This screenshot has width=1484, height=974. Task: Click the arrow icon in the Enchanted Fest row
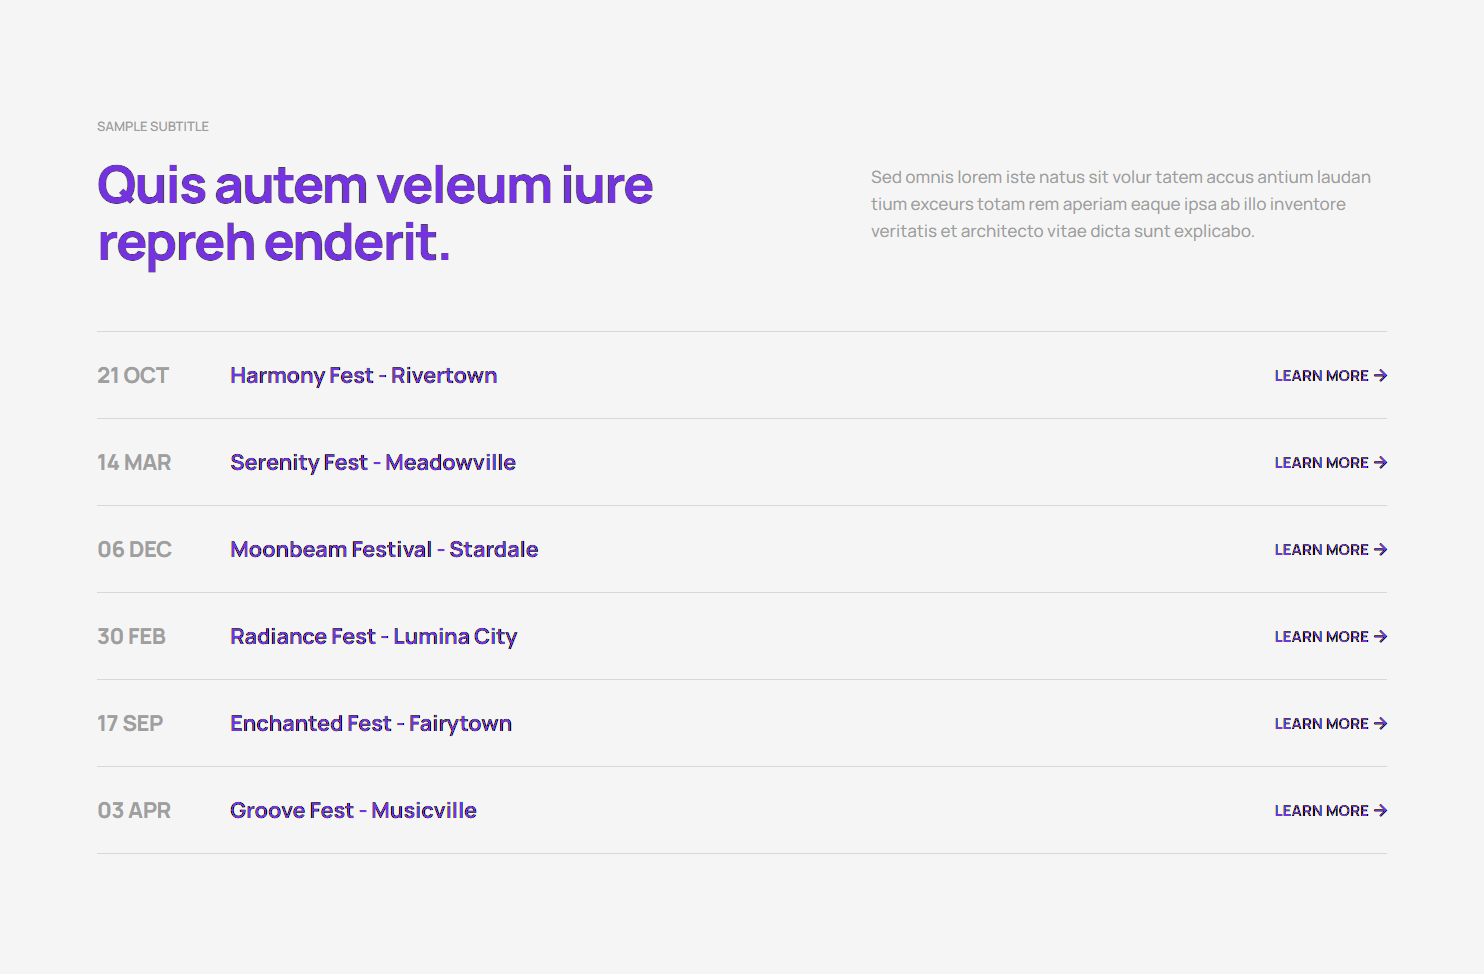pos(1380,724)
